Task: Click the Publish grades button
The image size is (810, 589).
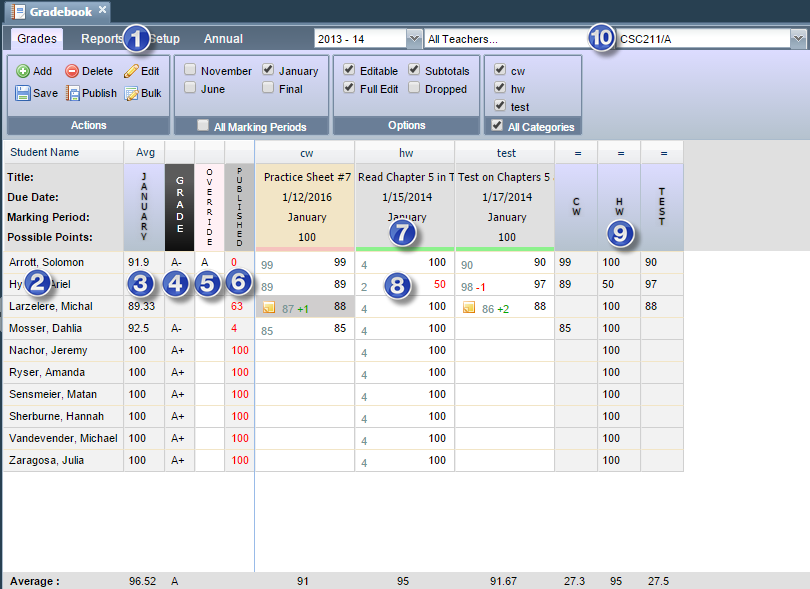Action: pos(91,93)
